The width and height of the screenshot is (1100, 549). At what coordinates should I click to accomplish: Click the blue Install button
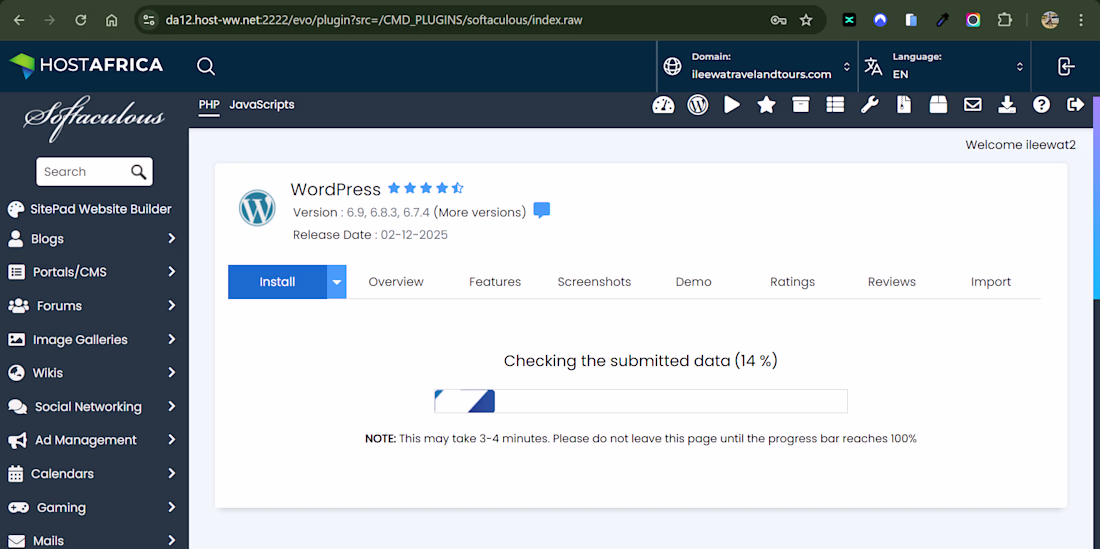click(x=278, y=282)
